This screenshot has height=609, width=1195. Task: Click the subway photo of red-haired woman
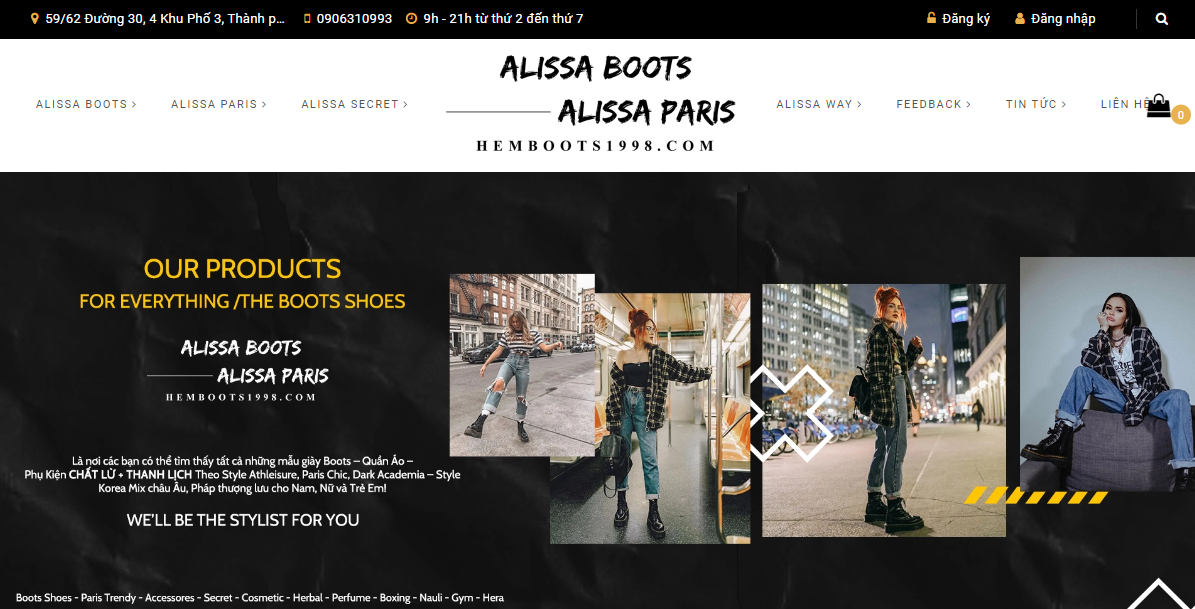[650, 418]
